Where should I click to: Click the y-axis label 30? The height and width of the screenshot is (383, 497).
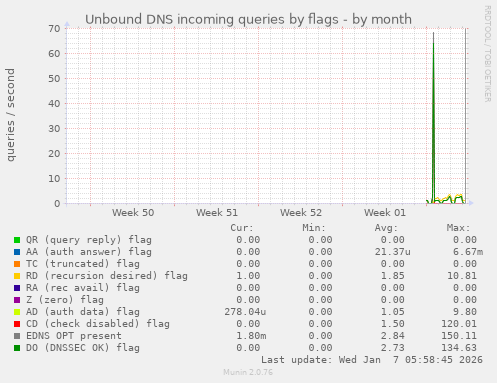coord(54,129)
